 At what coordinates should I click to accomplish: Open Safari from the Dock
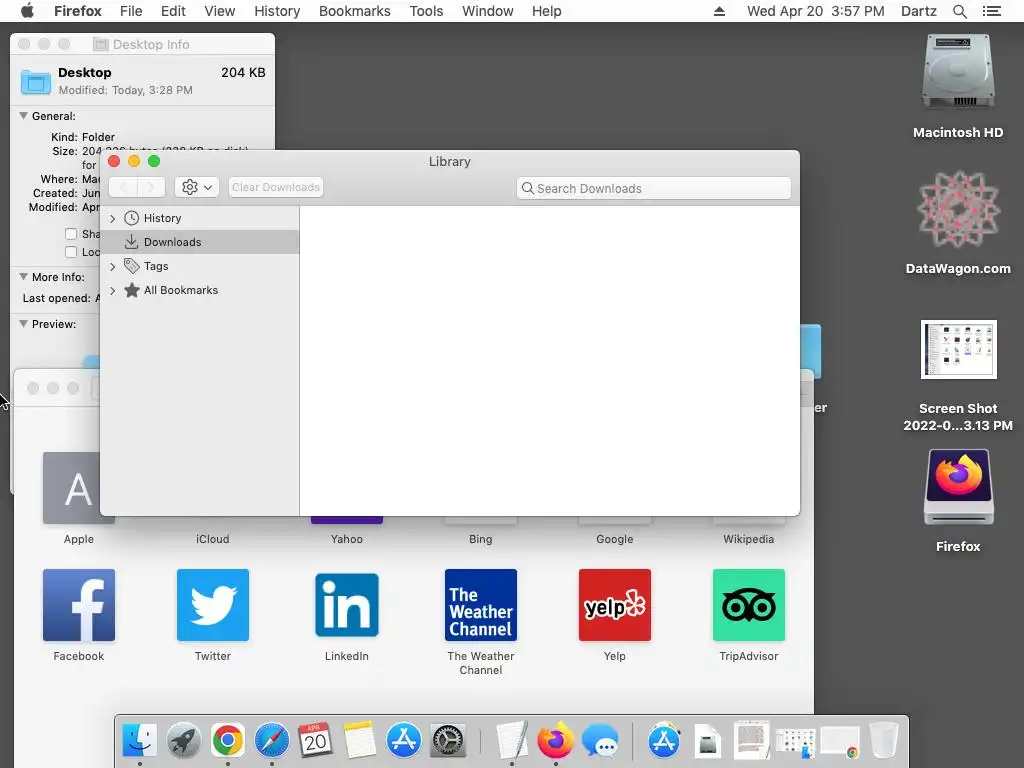(x=272, y=741)
